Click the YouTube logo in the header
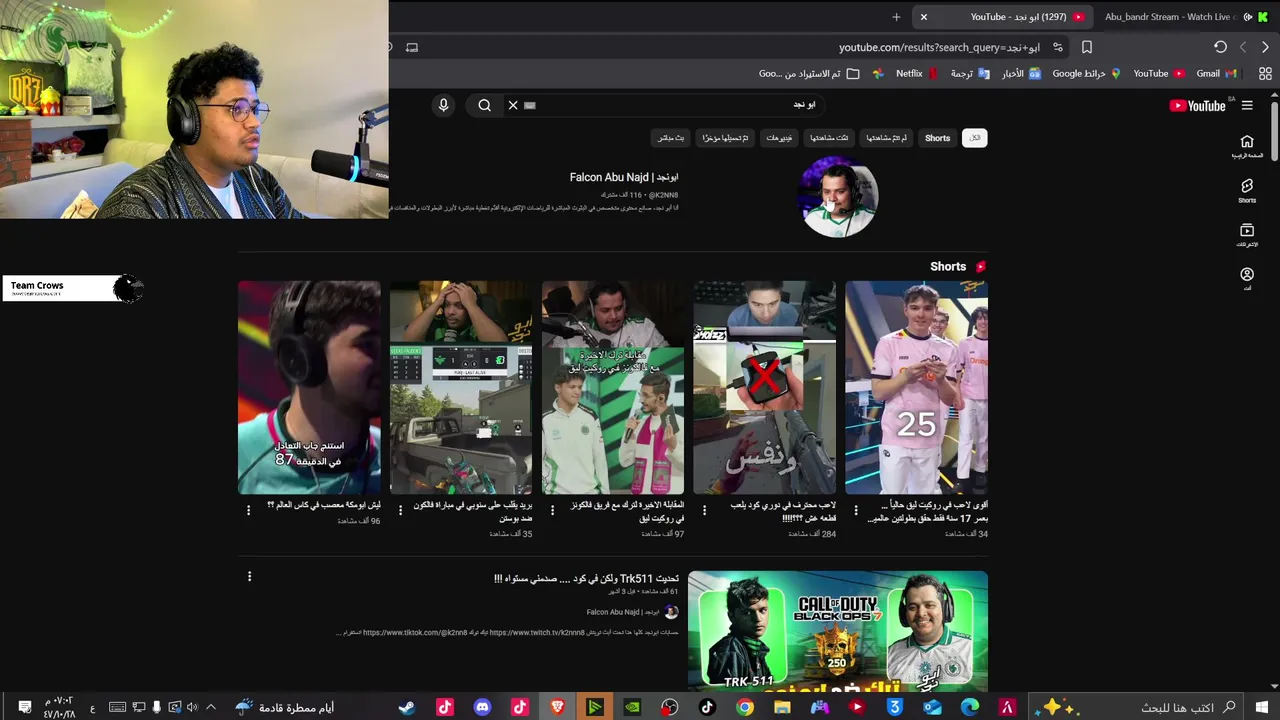The image size is (1280, 720). 1197,105
